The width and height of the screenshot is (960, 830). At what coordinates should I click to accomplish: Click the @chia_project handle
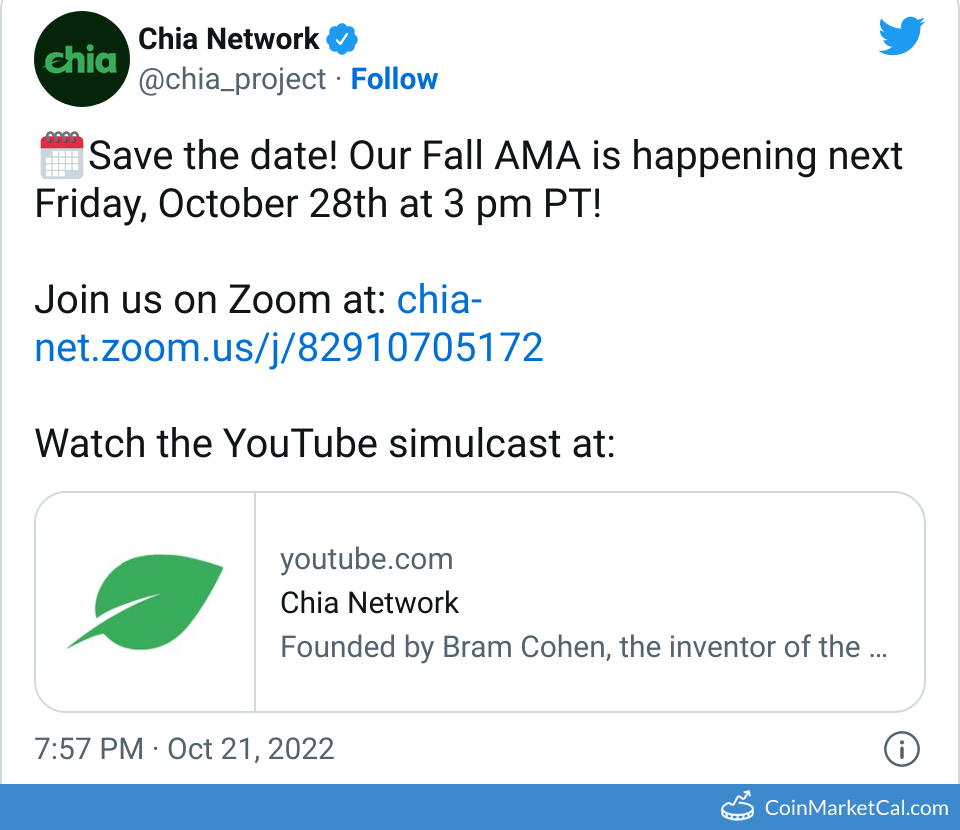pyautogui.click(x=232, y=80)
